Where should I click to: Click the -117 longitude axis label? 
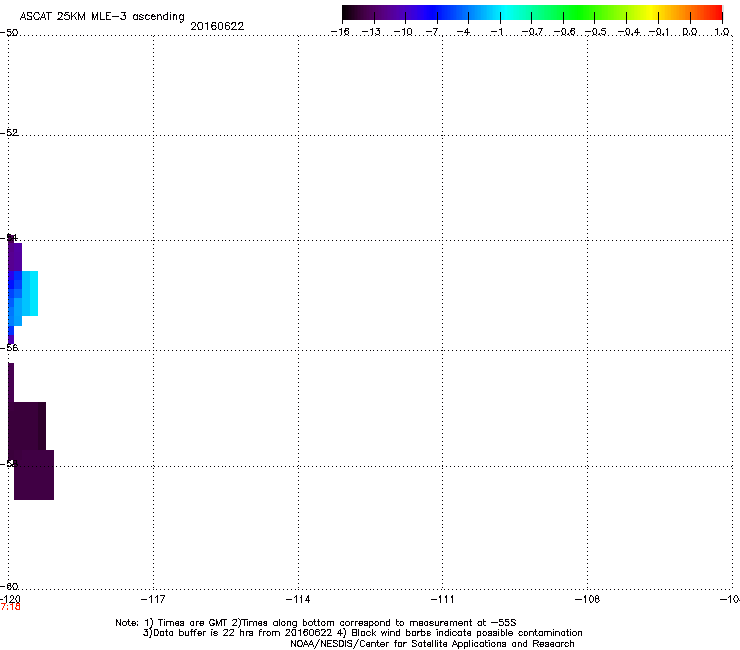153,599
